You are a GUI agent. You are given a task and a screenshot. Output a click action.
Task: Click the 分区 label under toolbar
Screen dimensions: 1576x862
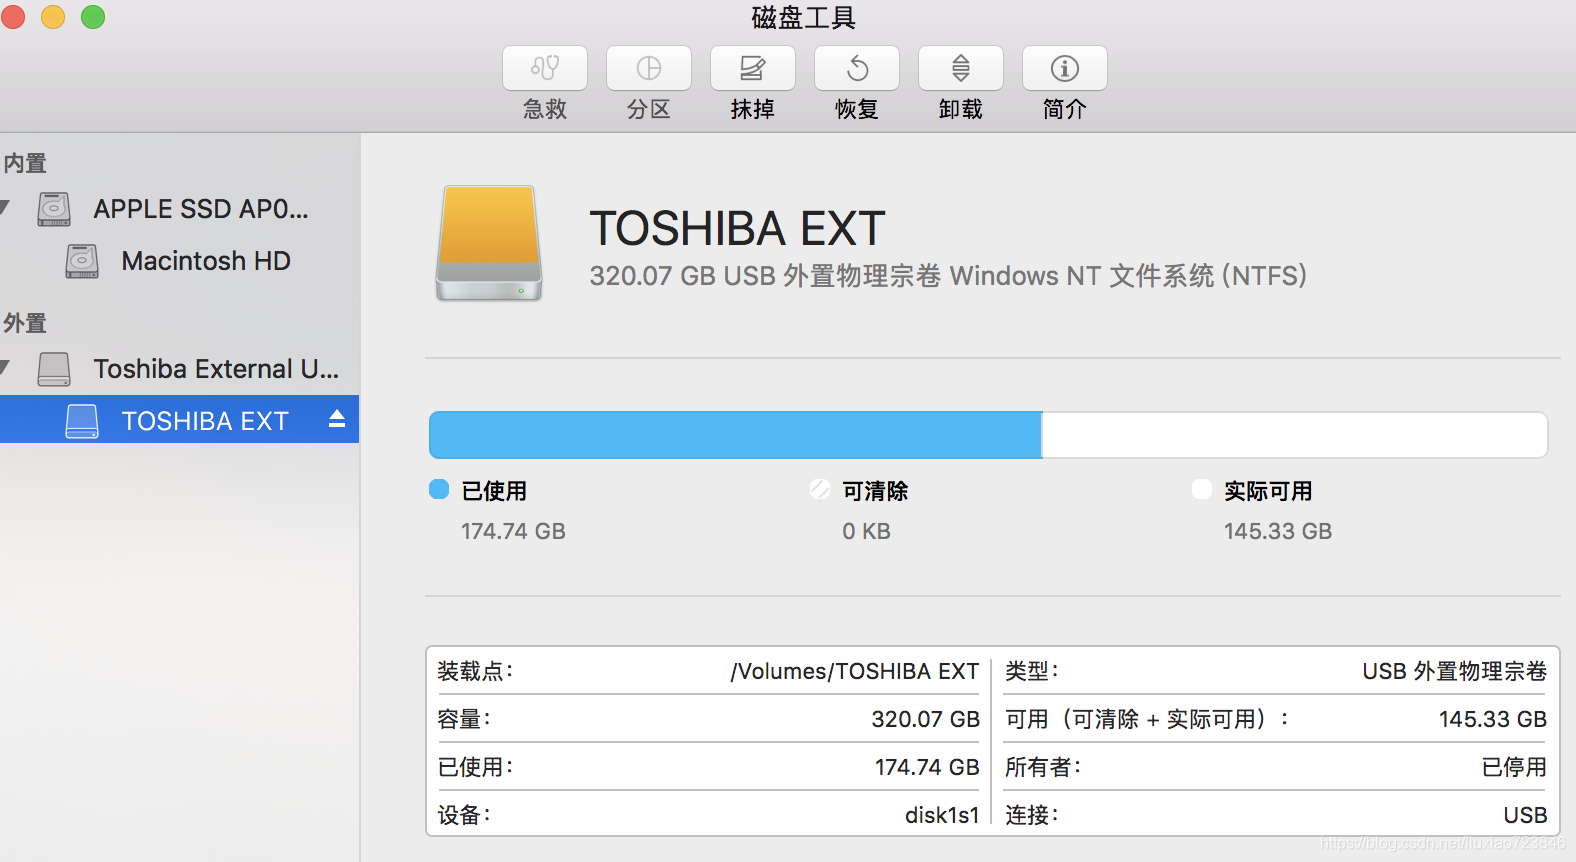(649, 109)
